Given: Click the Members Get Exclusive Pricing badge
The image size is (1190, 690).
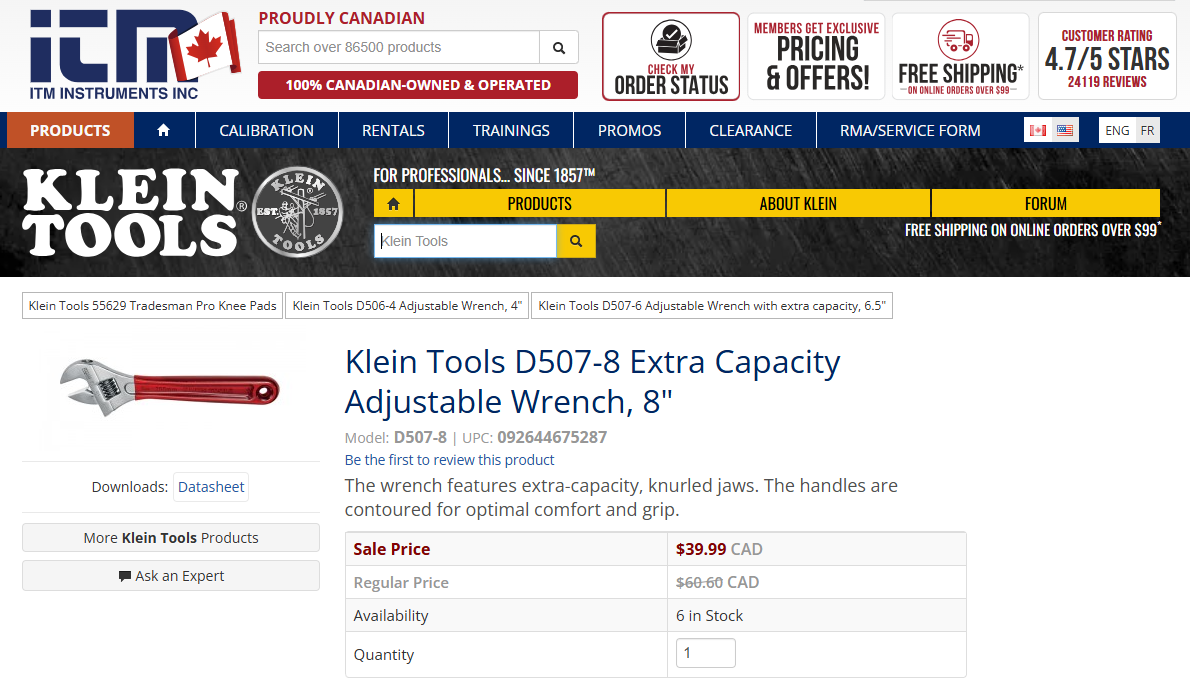Looking at the screenshot, I should 815,55.
